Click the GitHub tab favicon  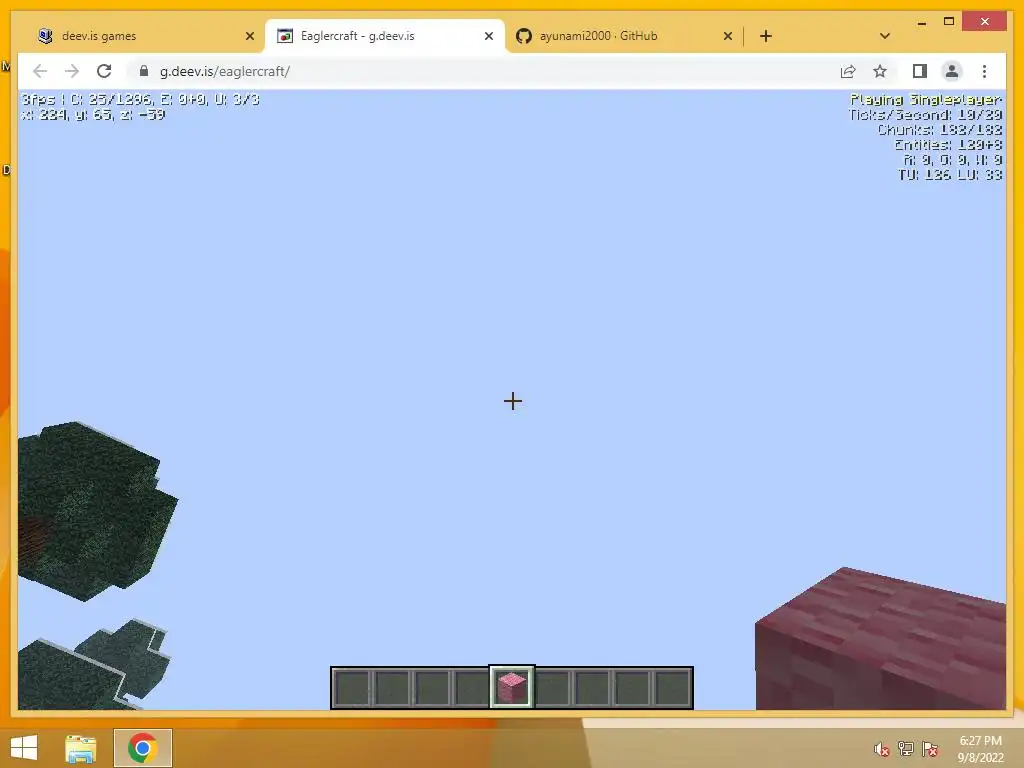[524, 36]
